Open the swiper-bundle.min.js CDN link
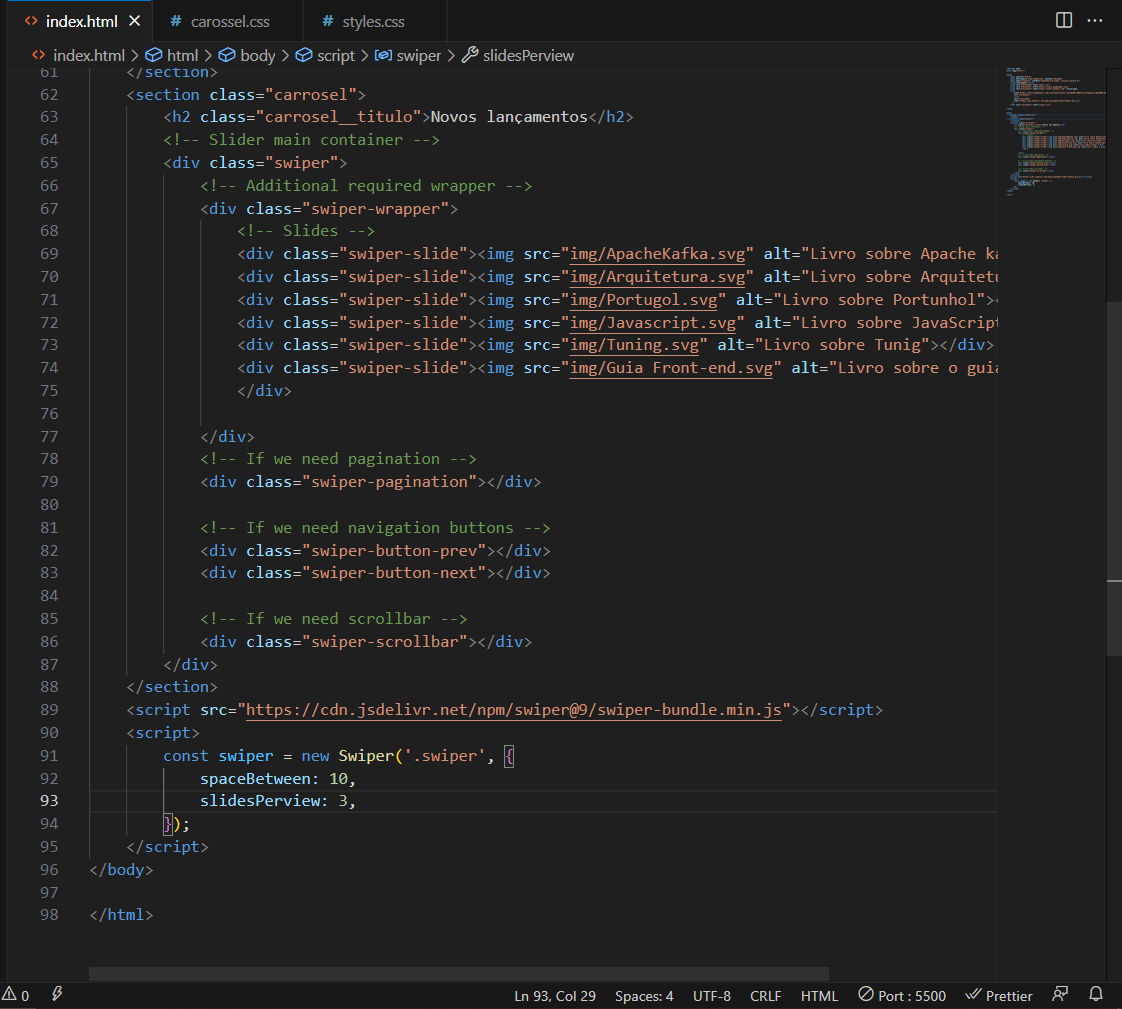Viewport: 1122px width, 1009px height. click(x=514, y=710)
